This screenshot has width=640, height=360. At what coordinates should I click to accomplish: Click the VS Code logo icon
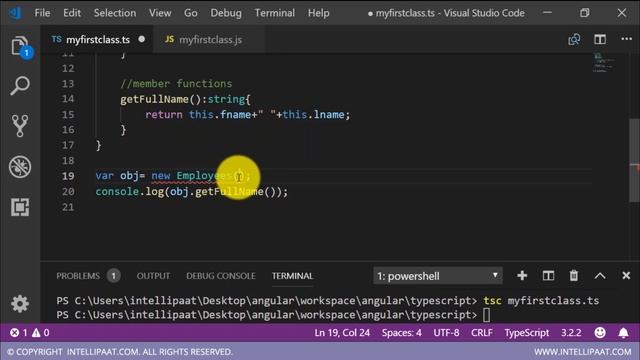point(15,13)
